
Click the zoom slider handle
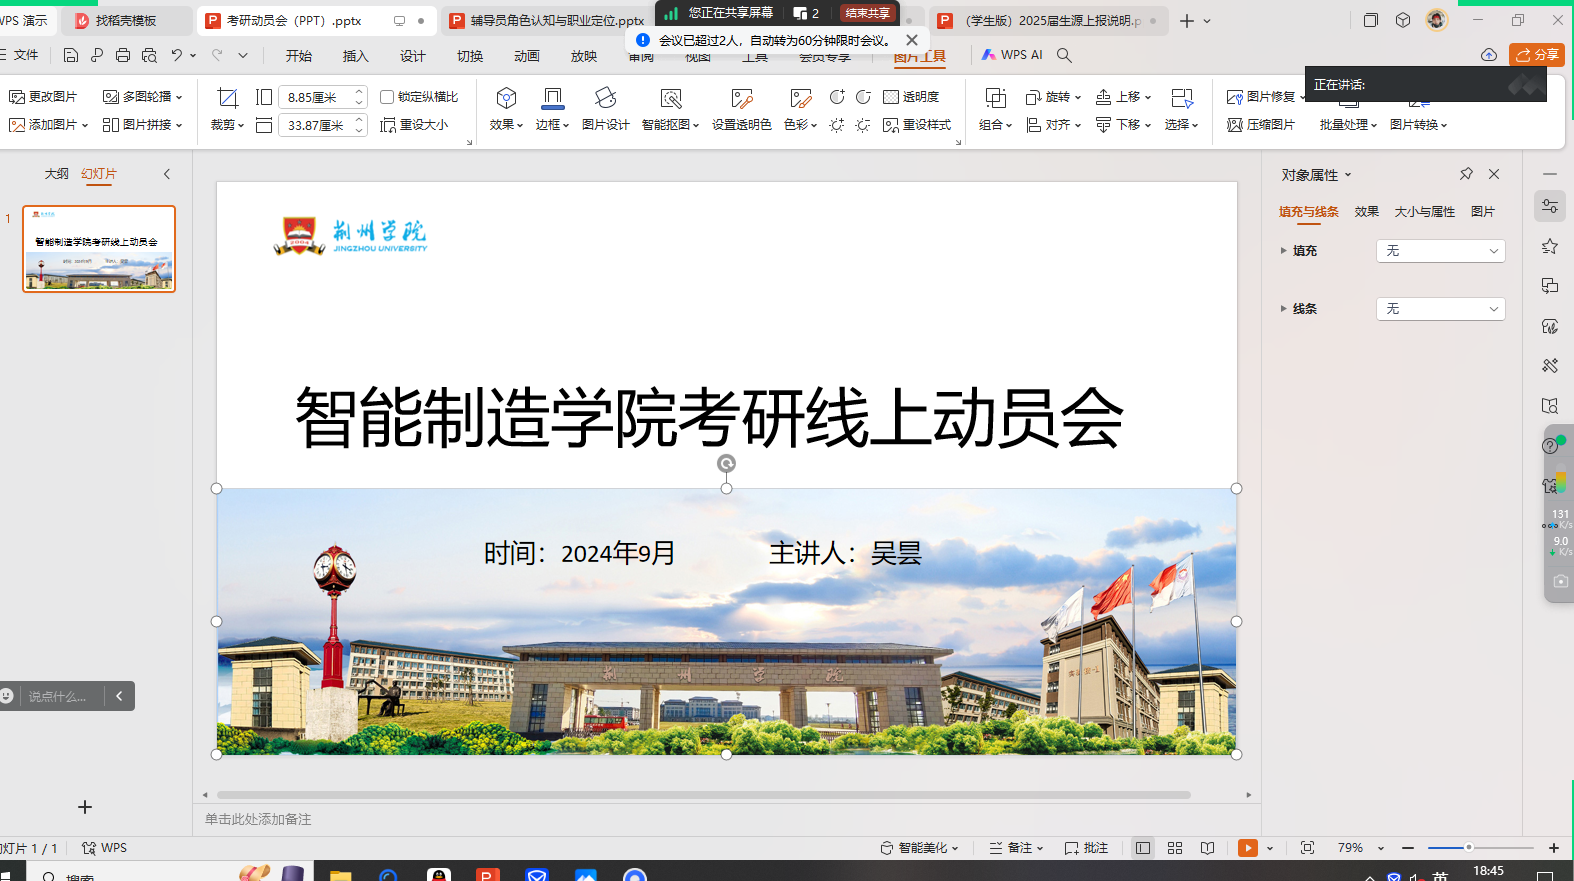pos(1468,848)
